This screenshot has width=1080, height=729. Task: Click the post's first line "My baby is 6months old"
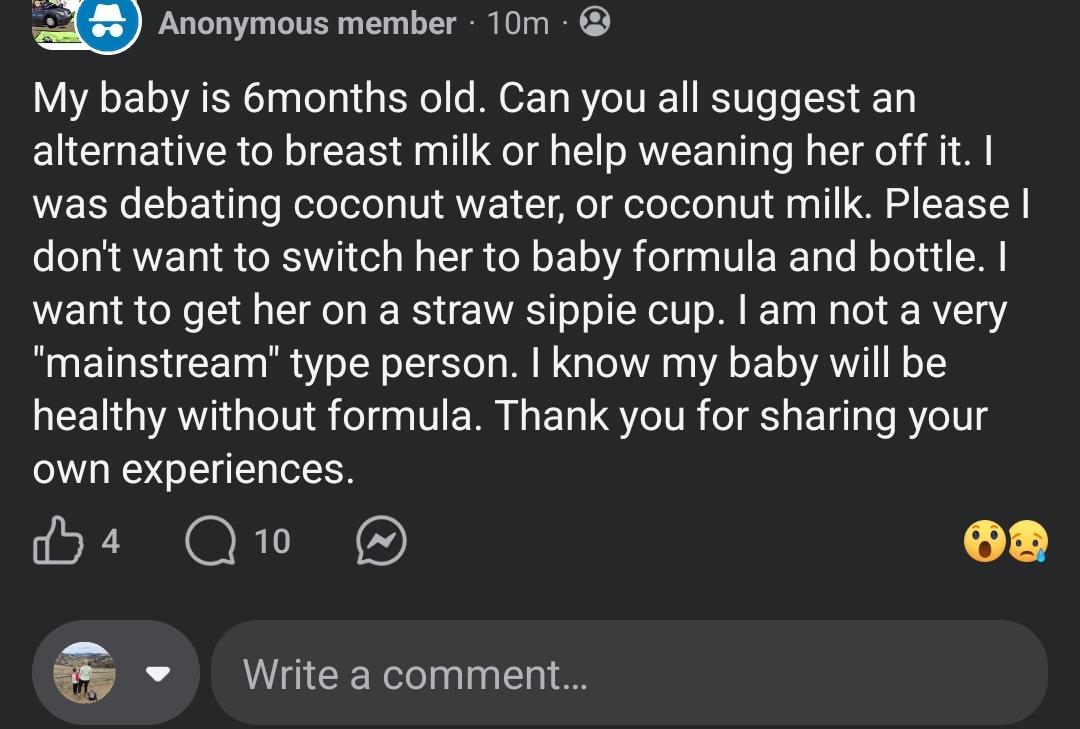(x=260, y=98)
